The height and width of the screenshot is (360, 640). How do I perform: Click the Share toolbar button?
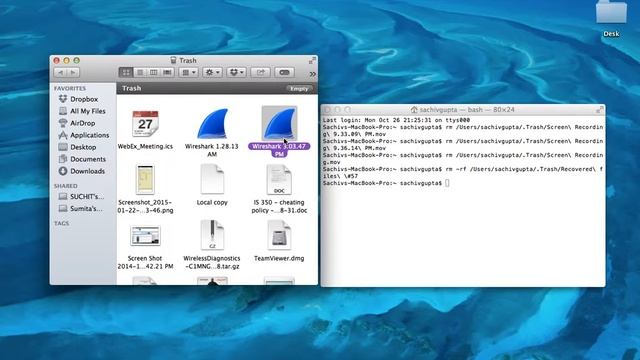260,73
